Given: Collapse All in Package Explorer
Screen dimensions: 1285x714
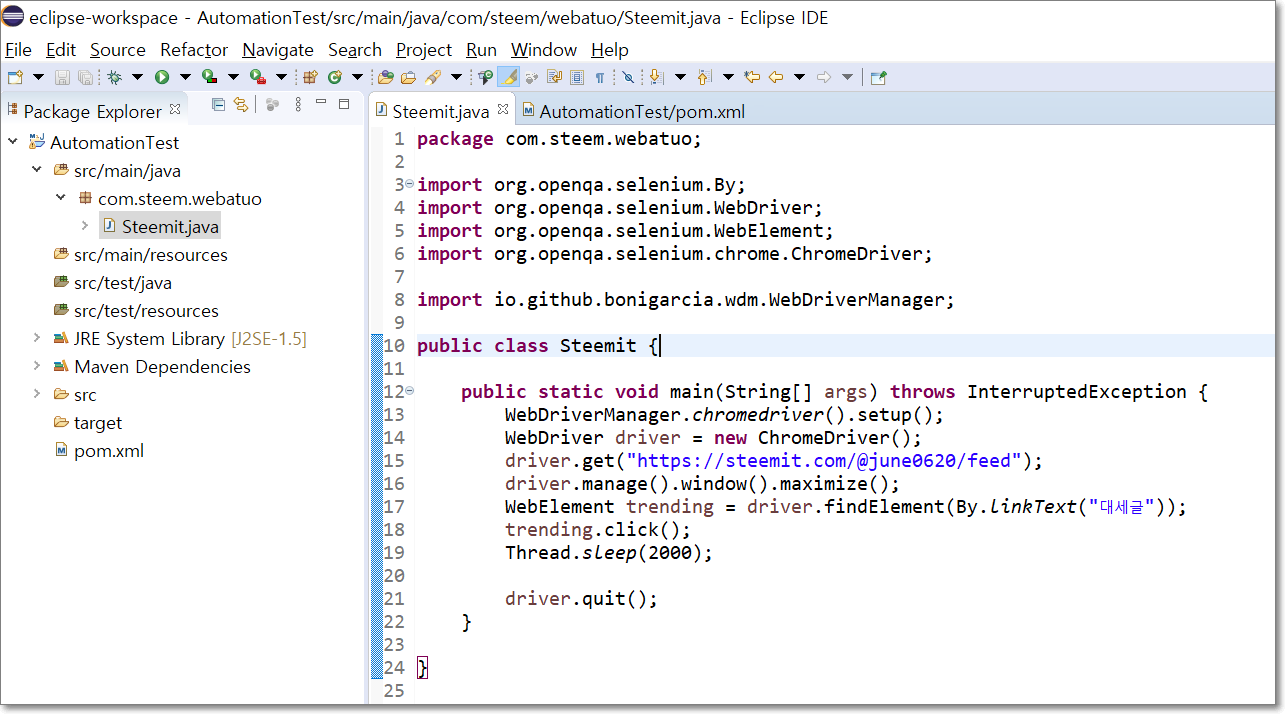Looking at the screenshot, I should 219,104.
